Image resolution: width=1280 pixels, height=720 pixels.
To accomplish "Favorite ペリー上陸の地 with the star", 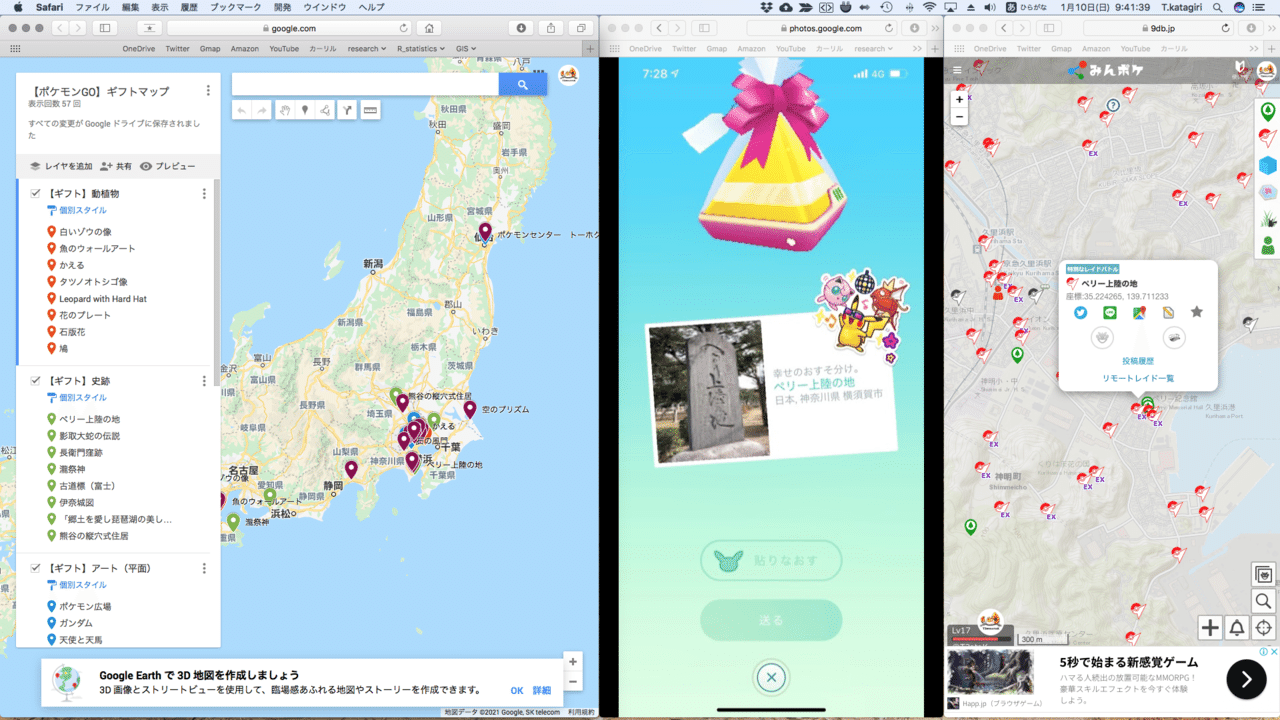I will tap(1196, 312).
